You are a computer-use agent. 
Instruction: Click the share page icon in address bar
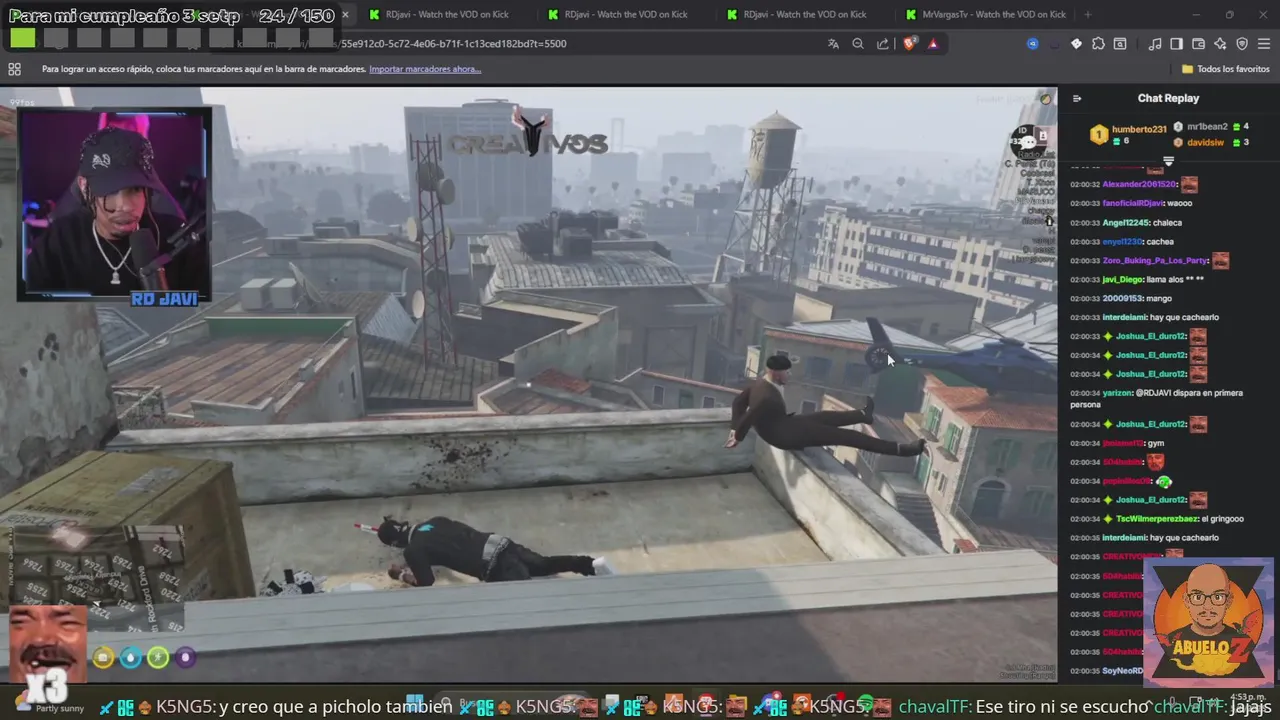pos(883,44)
